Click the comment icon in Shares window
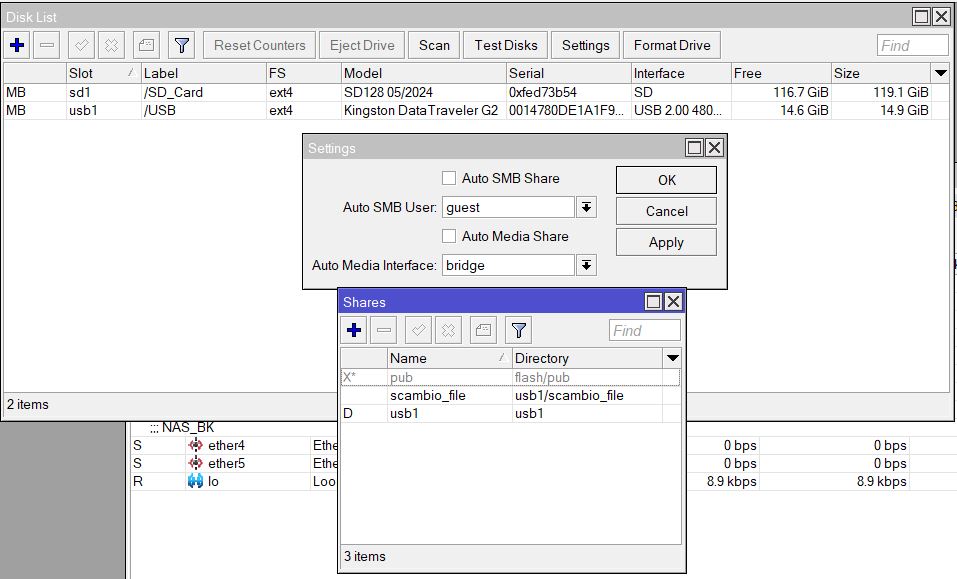 [483, 330]
